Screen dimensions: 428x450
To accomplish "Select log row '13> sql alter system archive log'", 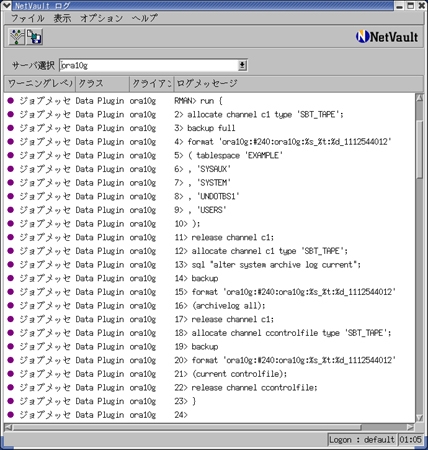I will [210, 265].
